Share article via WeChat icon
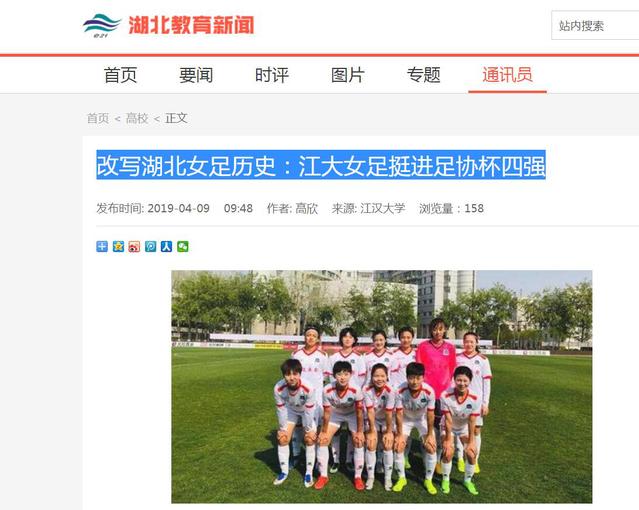639x510 pixels. [x=183, y=246]
